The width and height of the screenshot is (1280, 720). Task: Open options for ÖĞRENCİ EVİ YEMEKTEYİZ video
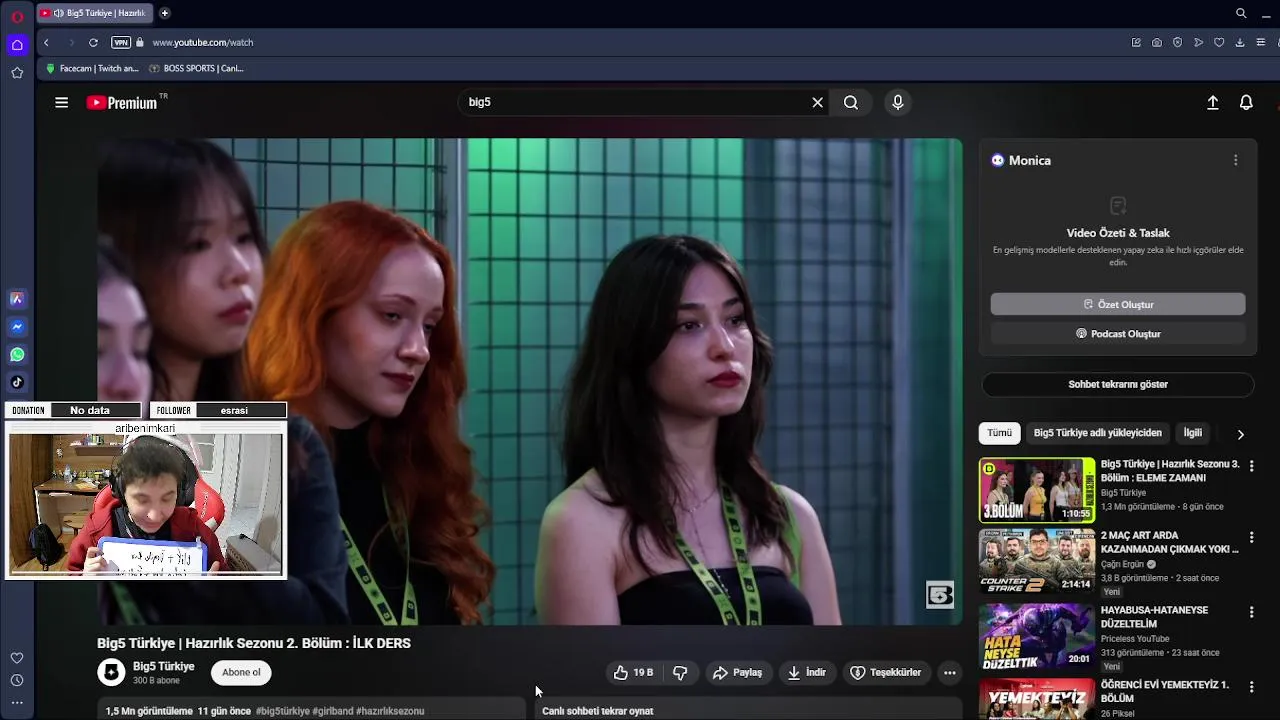tap(1251, 686)
